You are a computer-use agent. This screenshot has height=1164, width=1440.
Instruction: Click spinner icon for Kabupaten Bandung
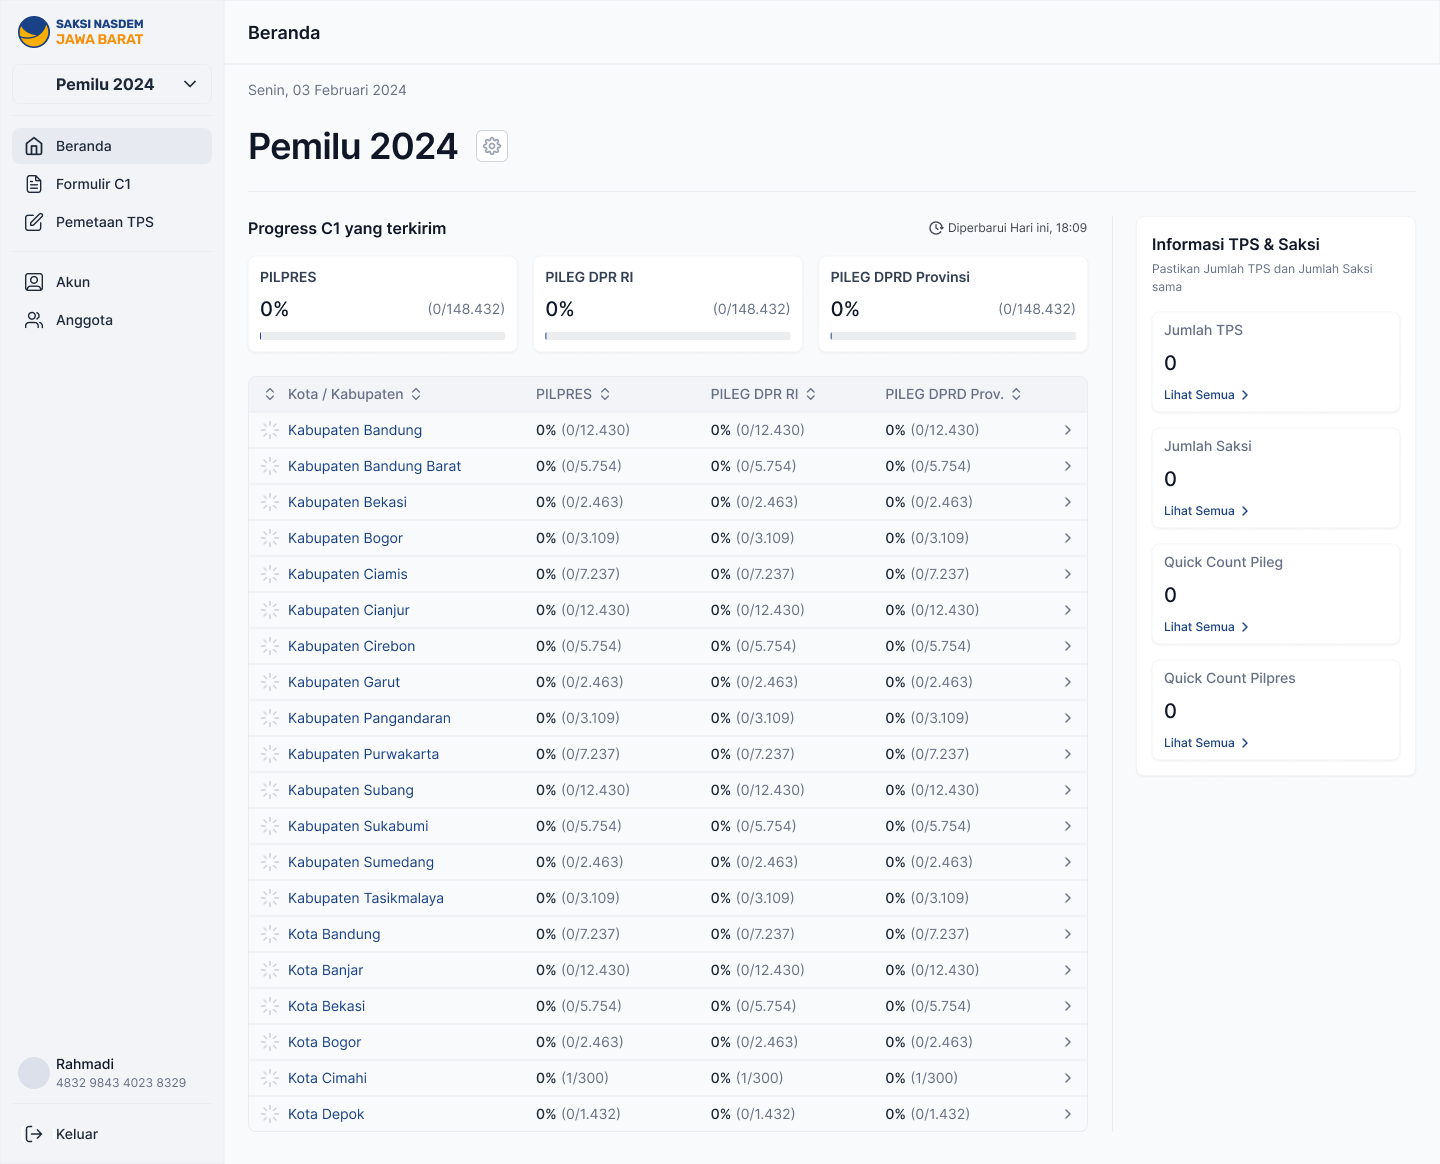coord(270,430)
